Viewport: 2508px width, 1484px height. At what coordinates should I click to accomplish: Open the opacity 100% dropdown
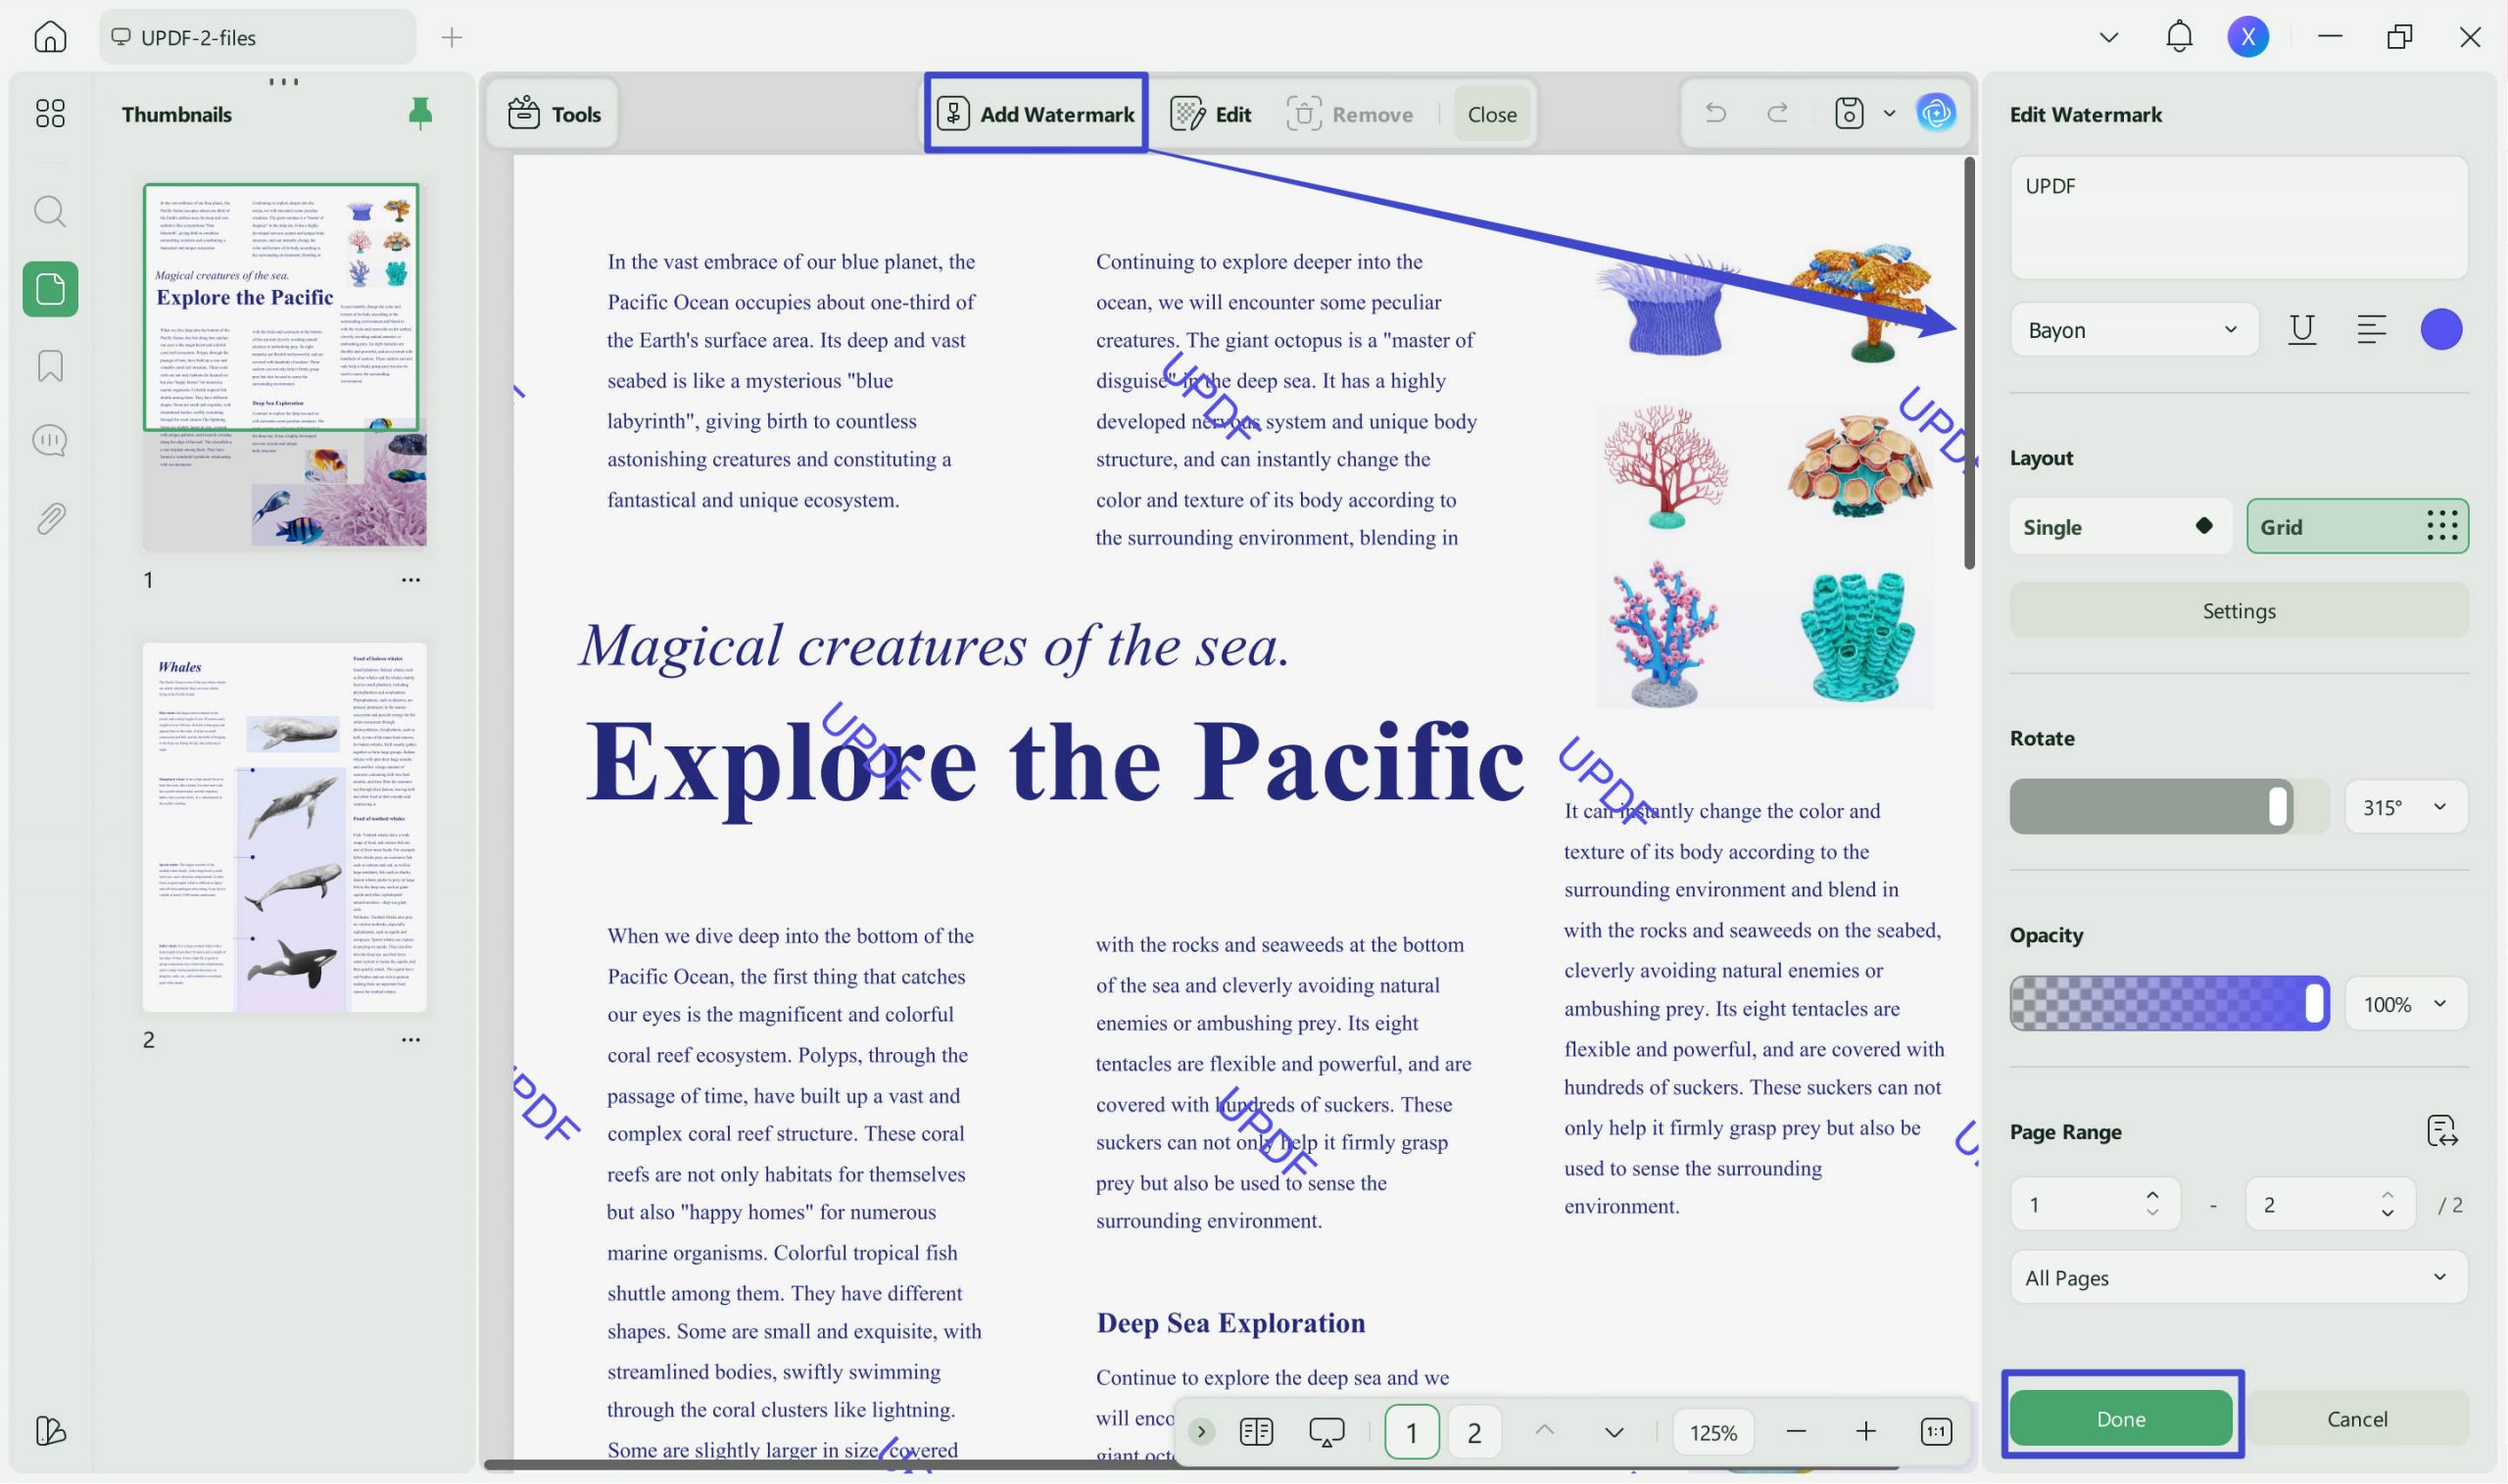(x=2405, y=1003)
